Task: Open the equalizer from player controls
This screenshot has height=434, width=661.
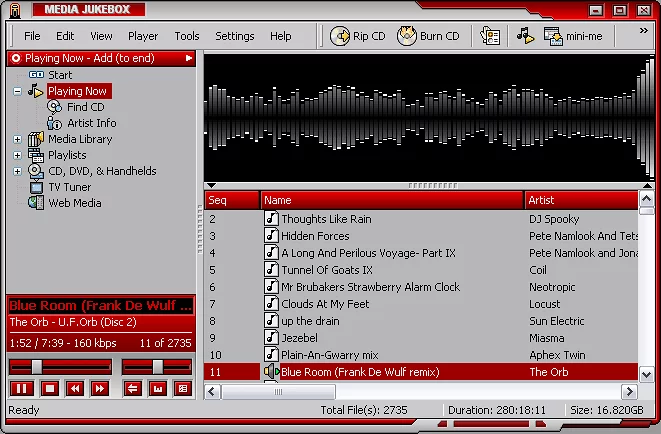Action: [157, 388]
